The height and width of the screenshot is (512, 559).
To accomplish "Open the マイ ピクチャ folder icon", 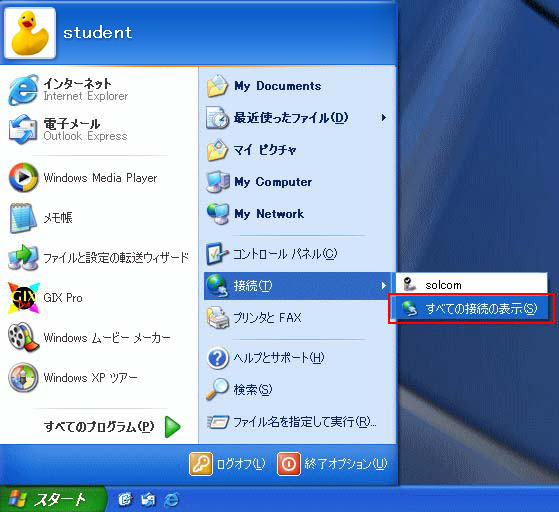I will 217,150.
